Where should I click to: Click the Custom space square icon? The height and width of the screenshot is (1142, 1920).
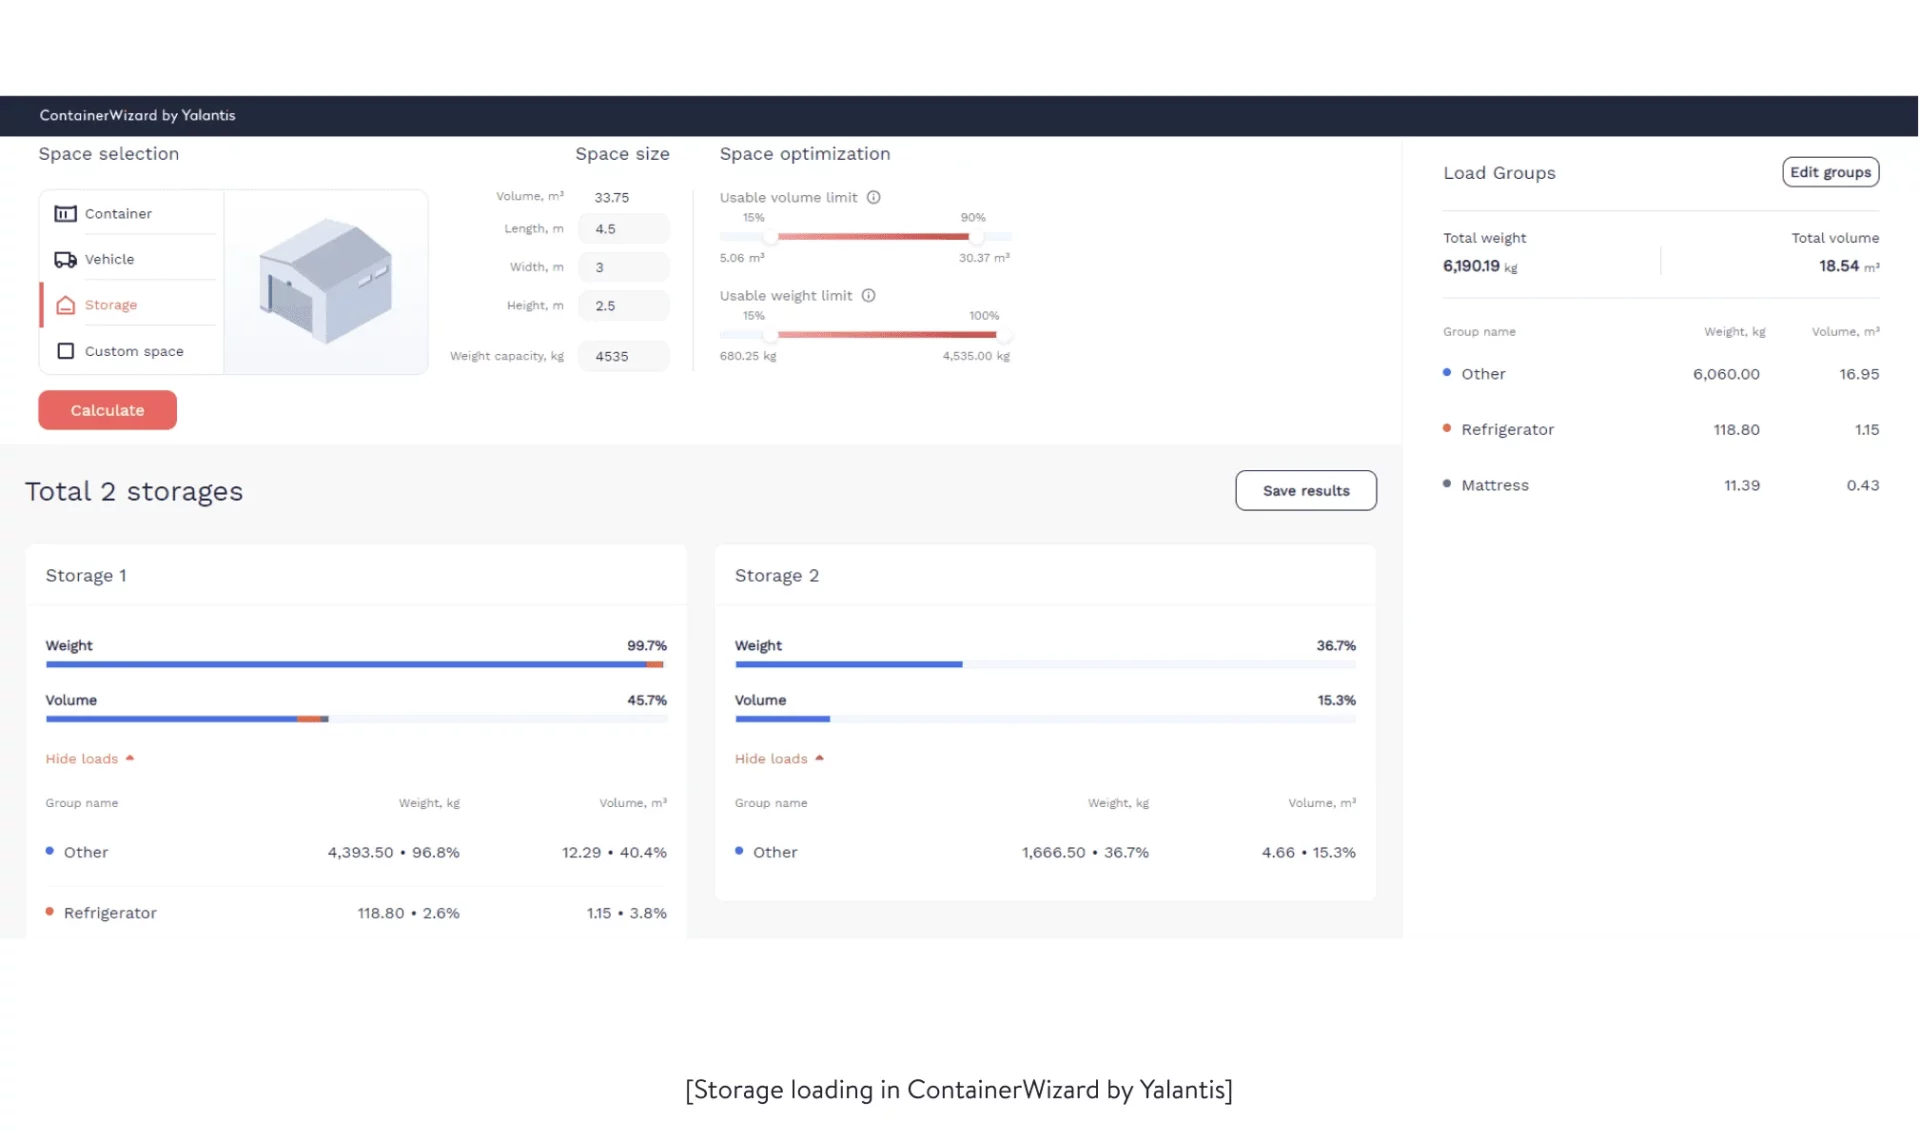[x=65, y=351]
